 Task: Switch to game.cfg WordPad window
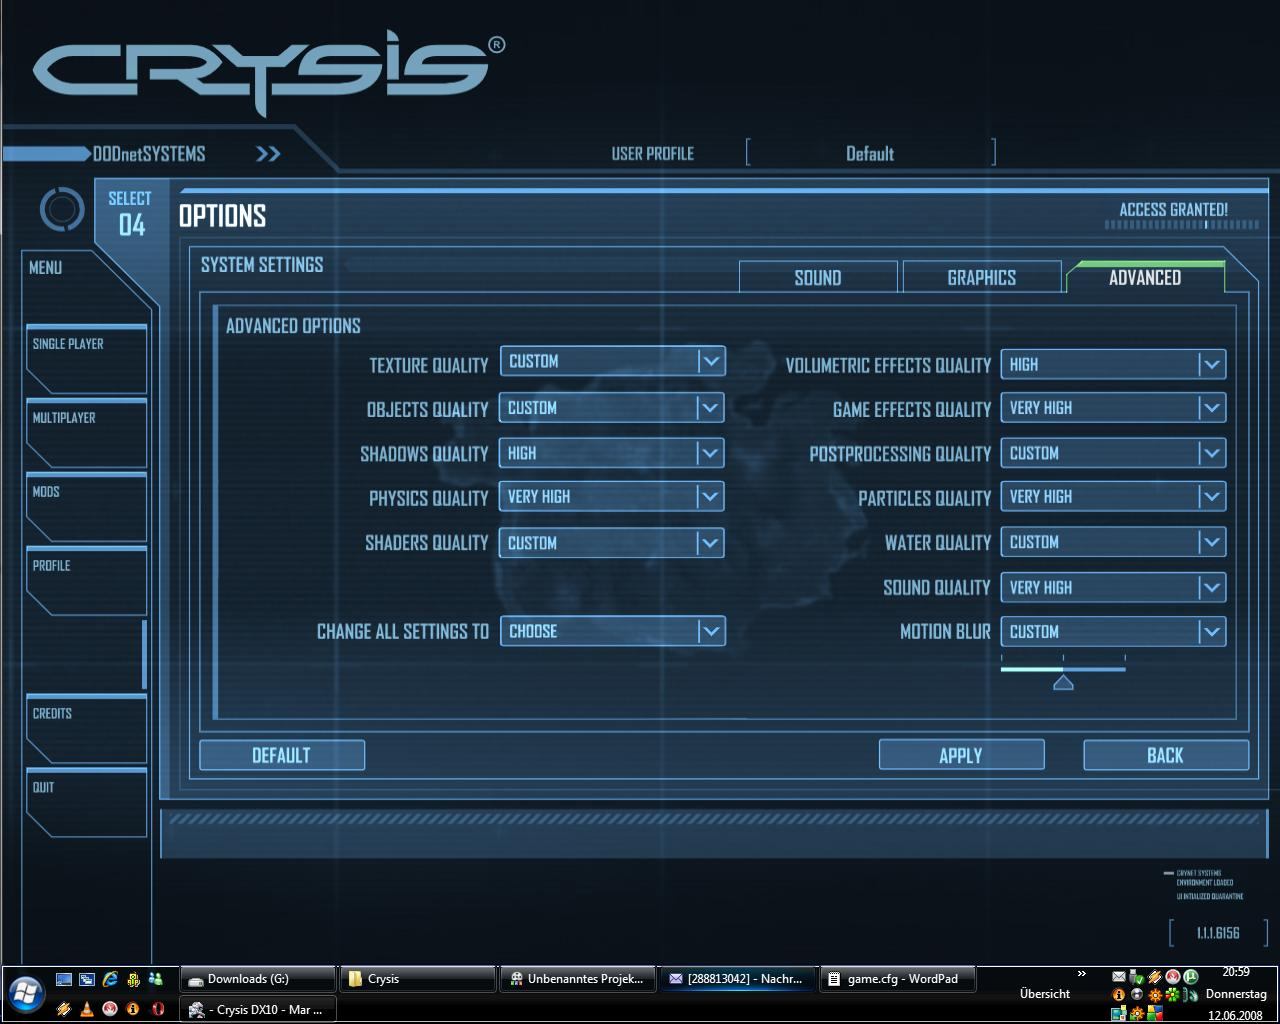click(x=897, y=979)
